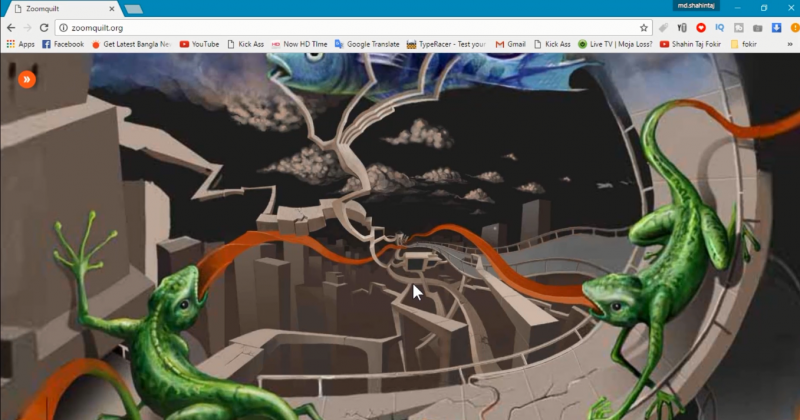Open Shahin Taj Fokir YouTube bookmark
800x420 pixels.
click(x=690, y=44)
